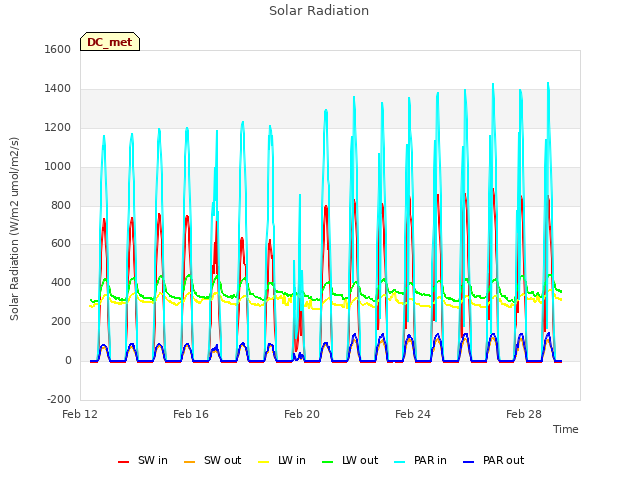Click the 200 y-axis tick label
640x480 pixels.
(61, 322)
